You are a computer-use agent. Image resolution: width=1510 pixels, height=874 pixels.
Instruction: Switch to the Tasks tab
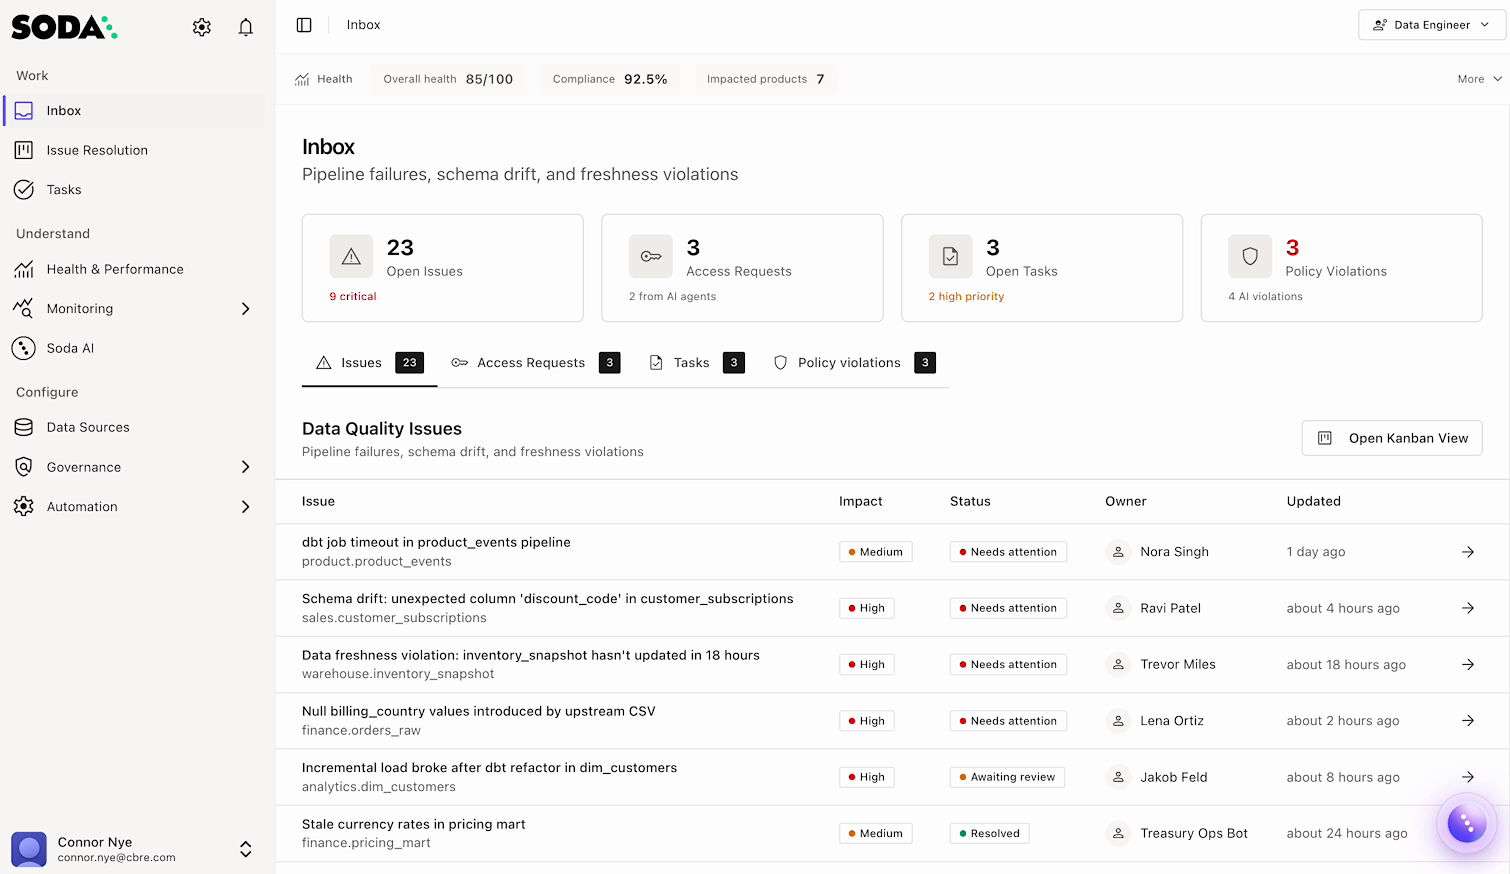[x=697, y=363]
